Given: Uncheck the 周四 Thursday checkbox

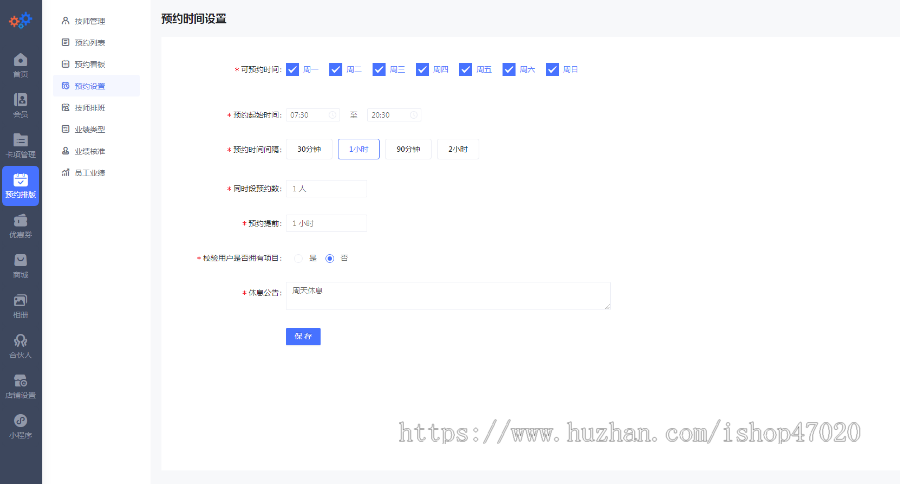Looking at the screenshot, I should (422, 69).
